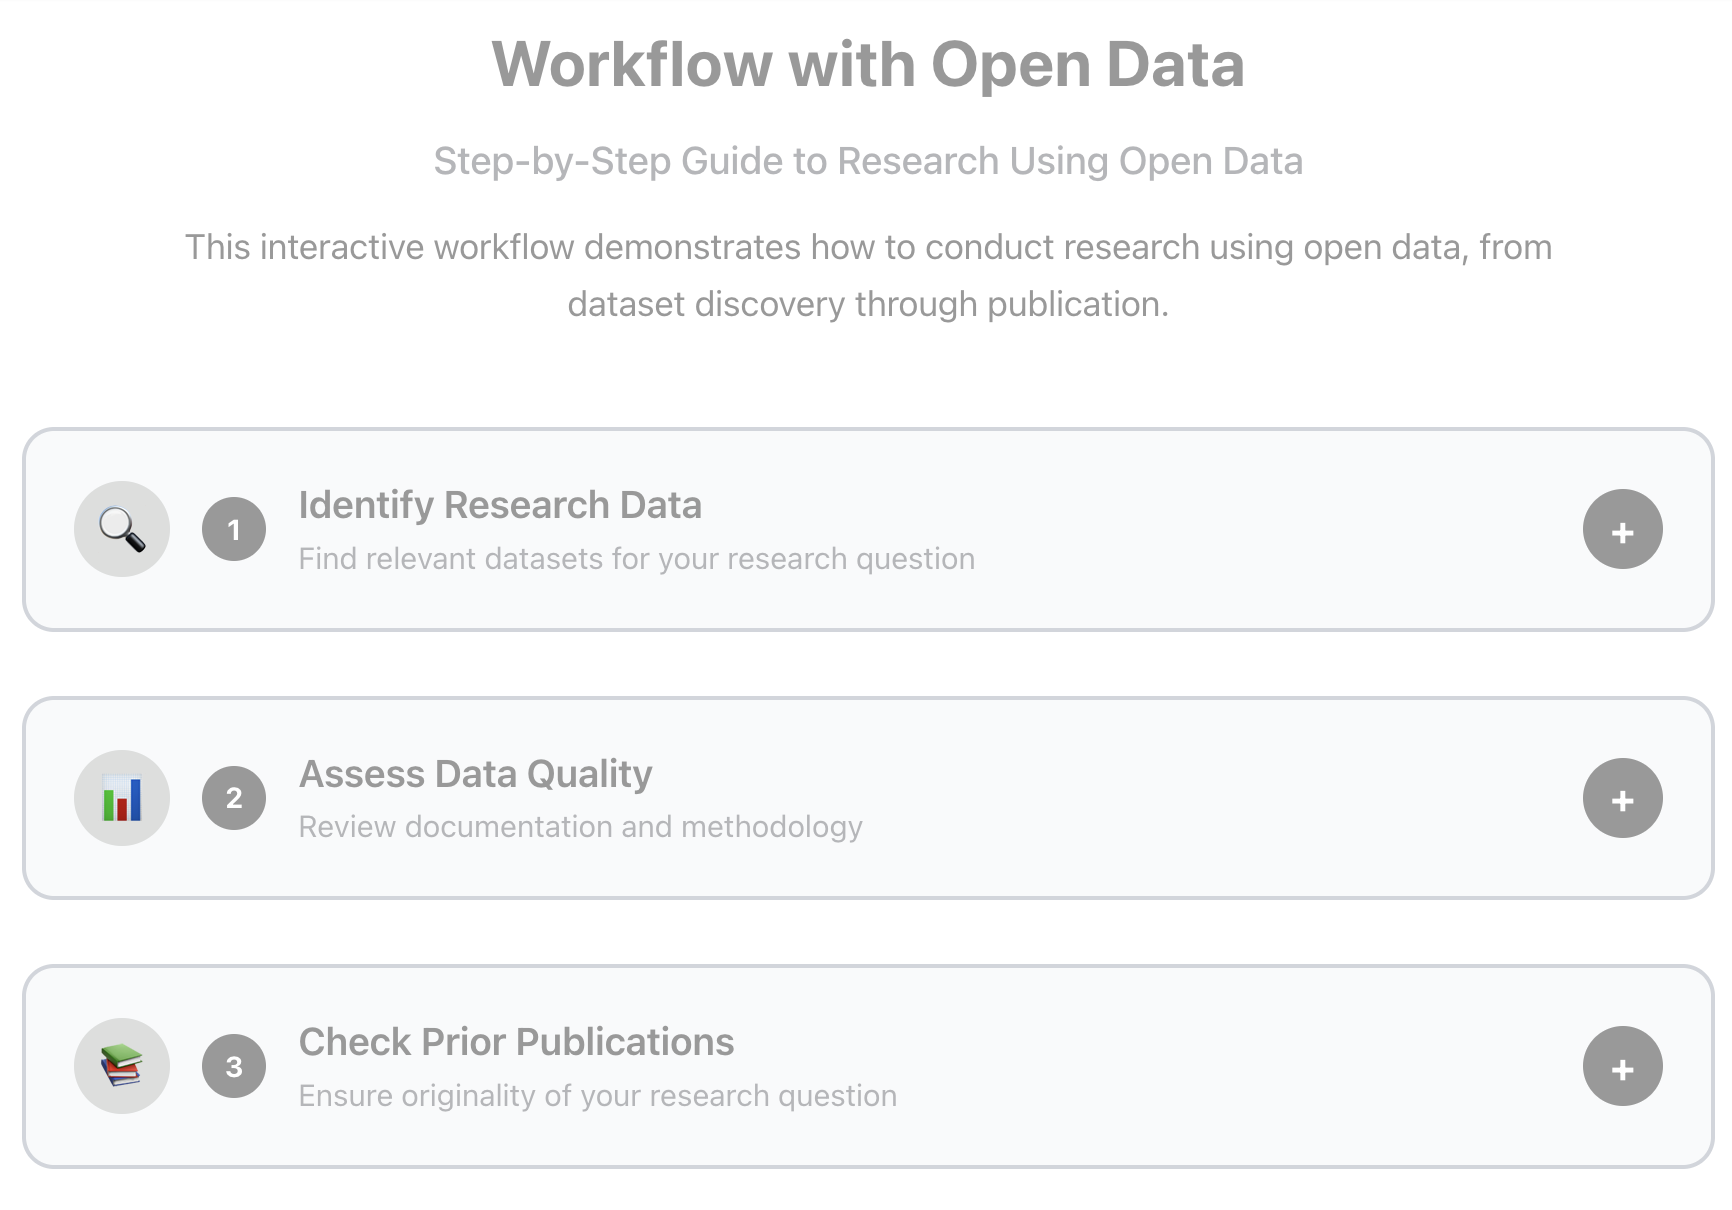Click empty space inside Check Prior Publications card
The height and width of the screenshot is (1210, 1732).
pos(1200,1068)
